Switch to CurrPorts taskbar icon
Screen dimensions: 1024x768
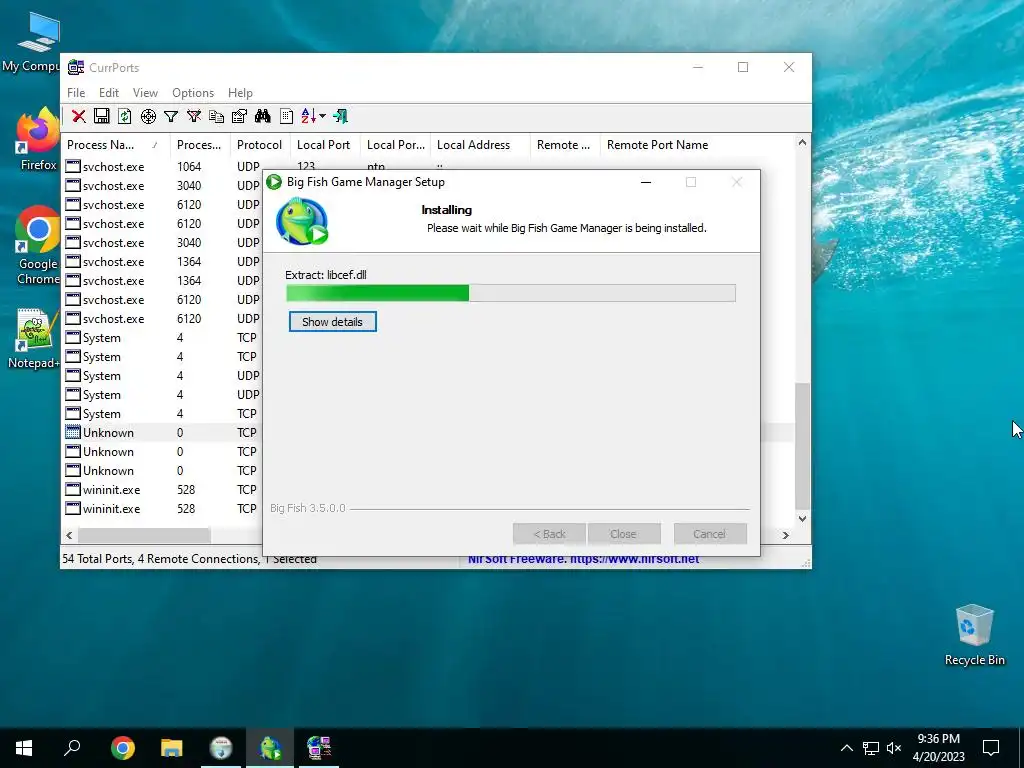(319, 747)
